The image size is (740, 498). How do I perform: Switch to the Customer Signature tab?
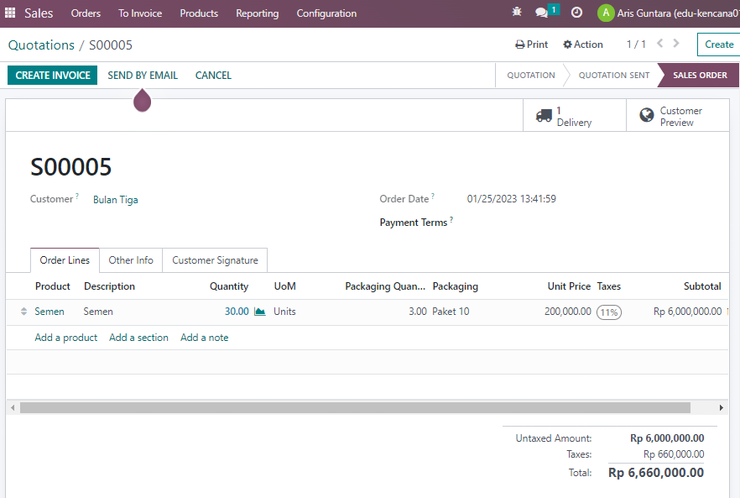pyautogui.click(x=215, y=260)
